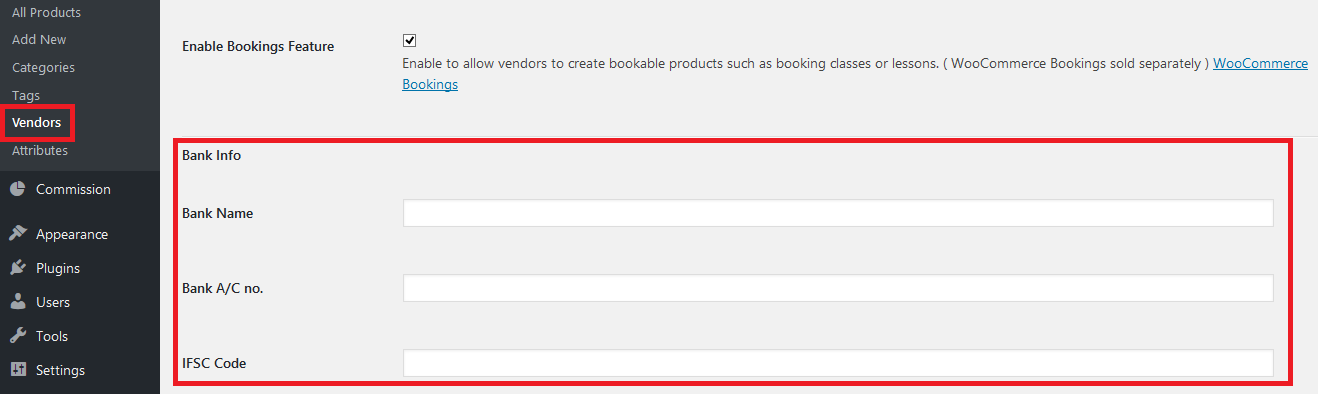Open All Products in the sidebar

pos(46,12)
